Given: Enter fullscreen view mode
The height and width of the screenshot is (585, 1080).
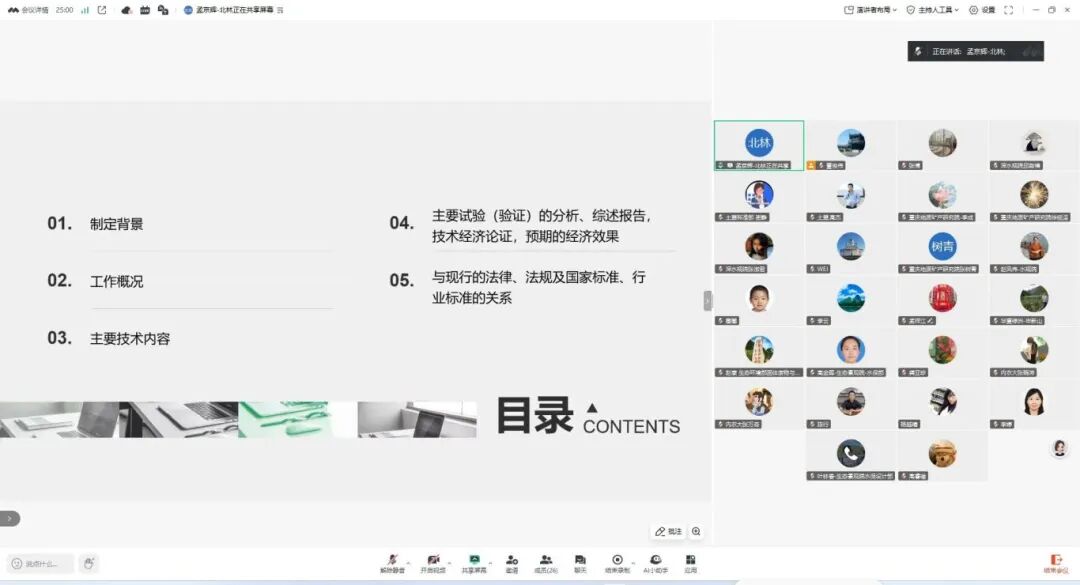Looking at the screenshot, I should click(1009, 10).
